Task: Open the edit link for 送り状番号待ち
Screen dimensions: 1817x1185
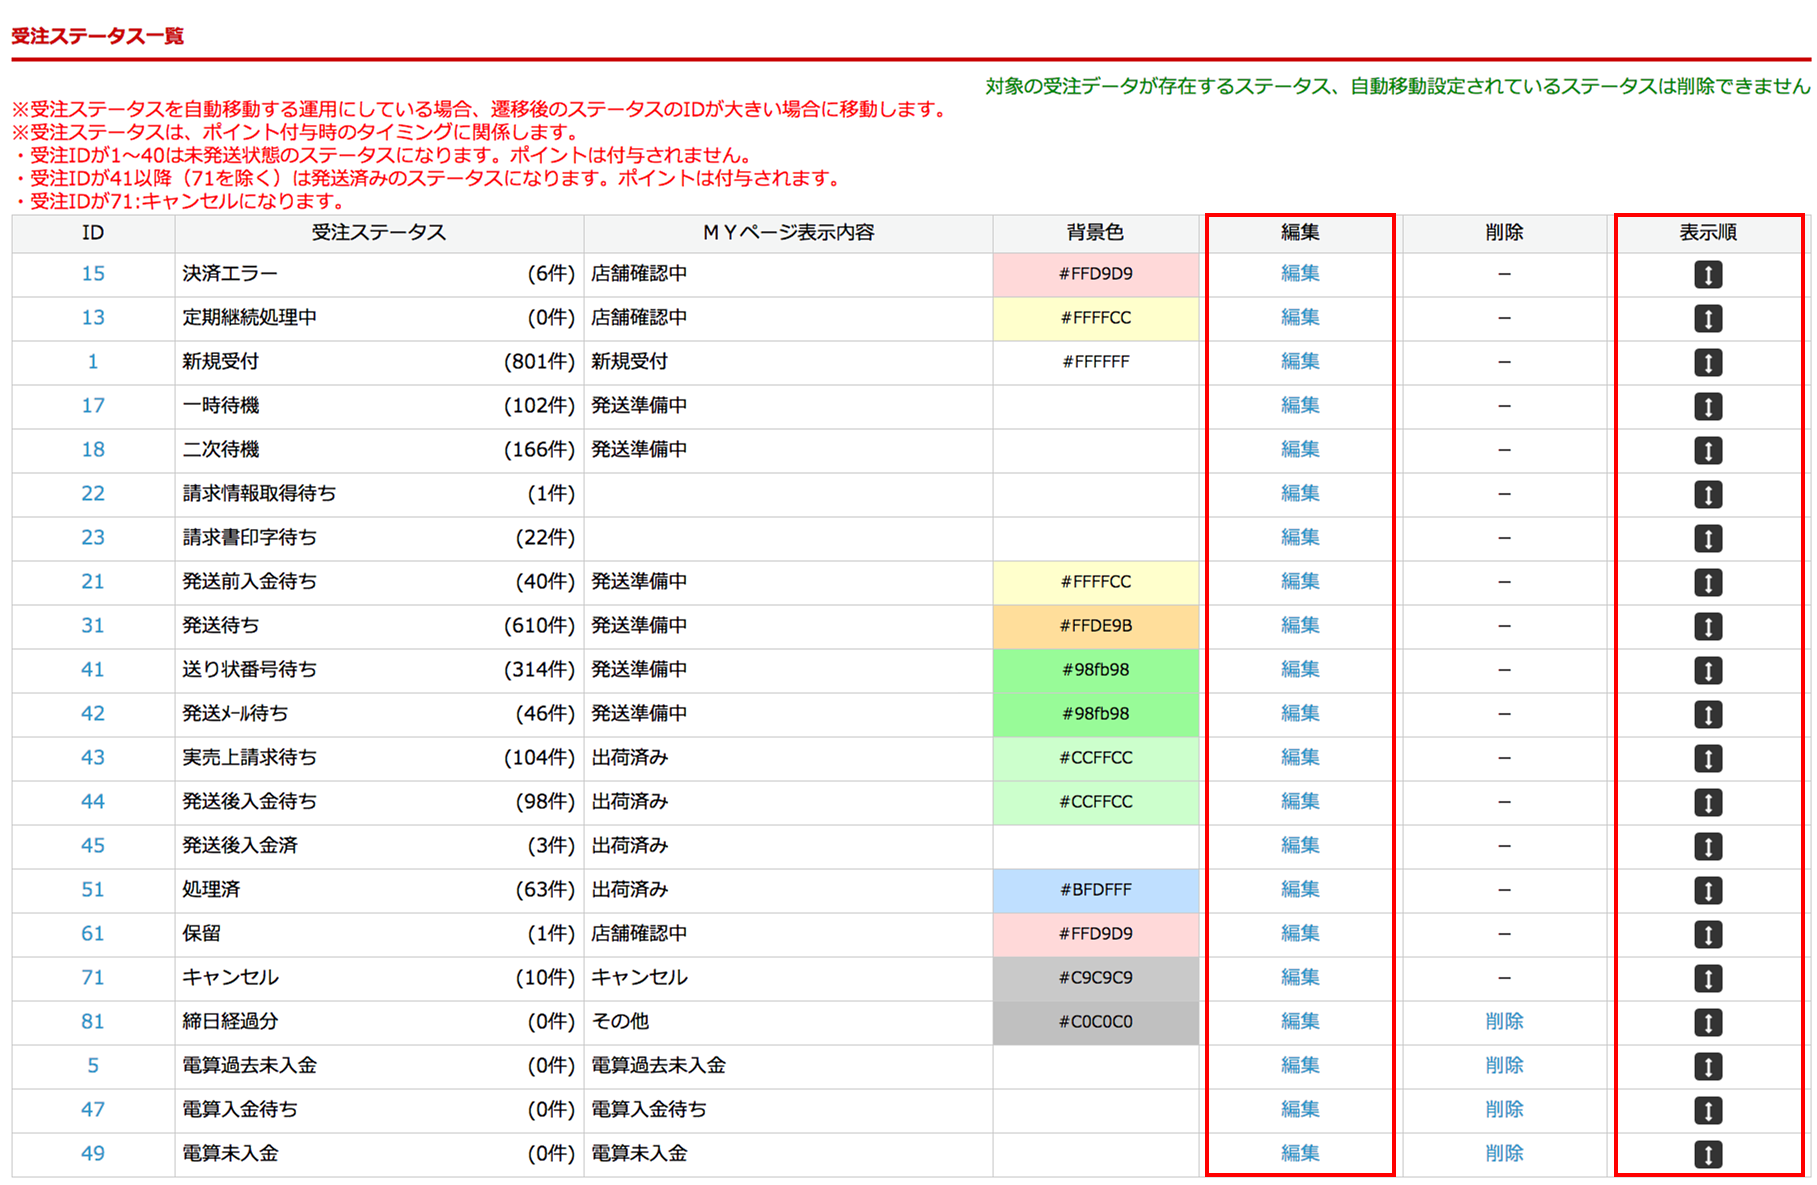Action: (x=1299, y=670)
